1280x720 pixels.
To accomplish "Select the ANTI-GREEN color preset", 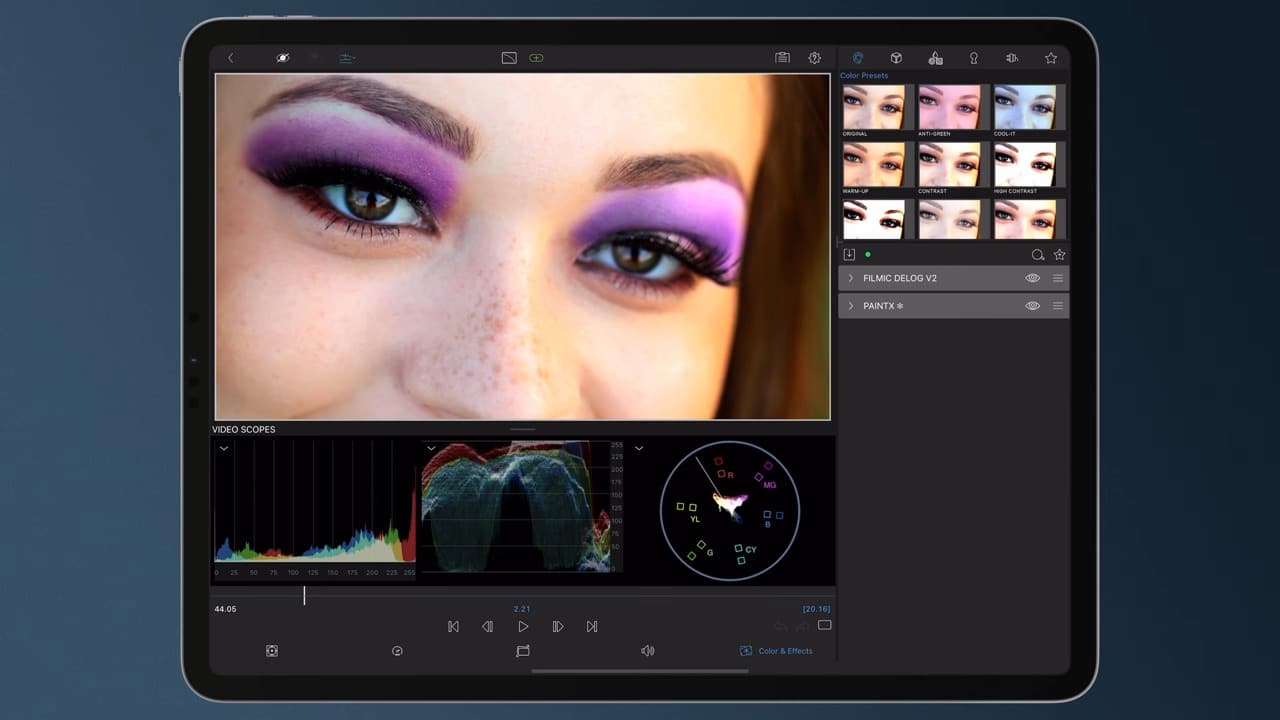I will [950, 104].
